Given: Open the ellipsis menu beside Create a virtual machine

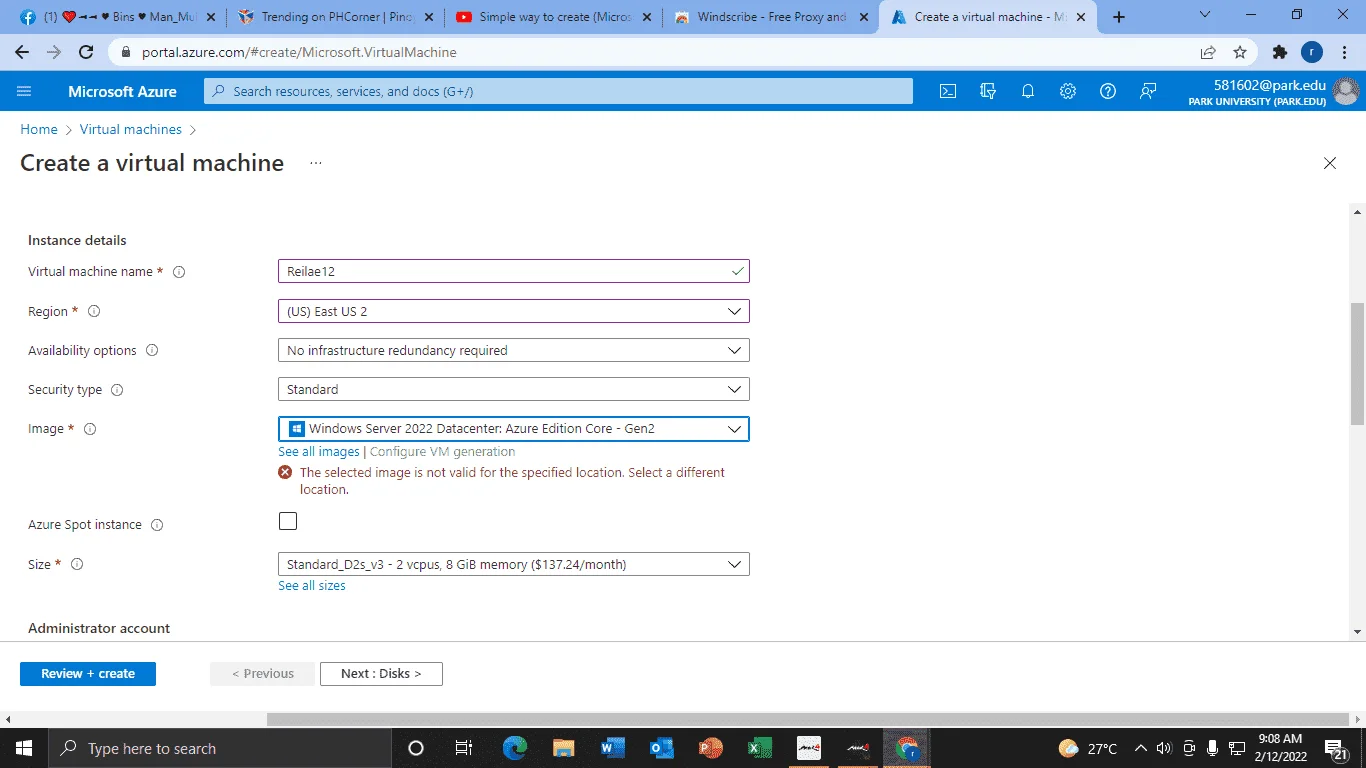Looking at the screenshot, I should [x=316, y=163].
